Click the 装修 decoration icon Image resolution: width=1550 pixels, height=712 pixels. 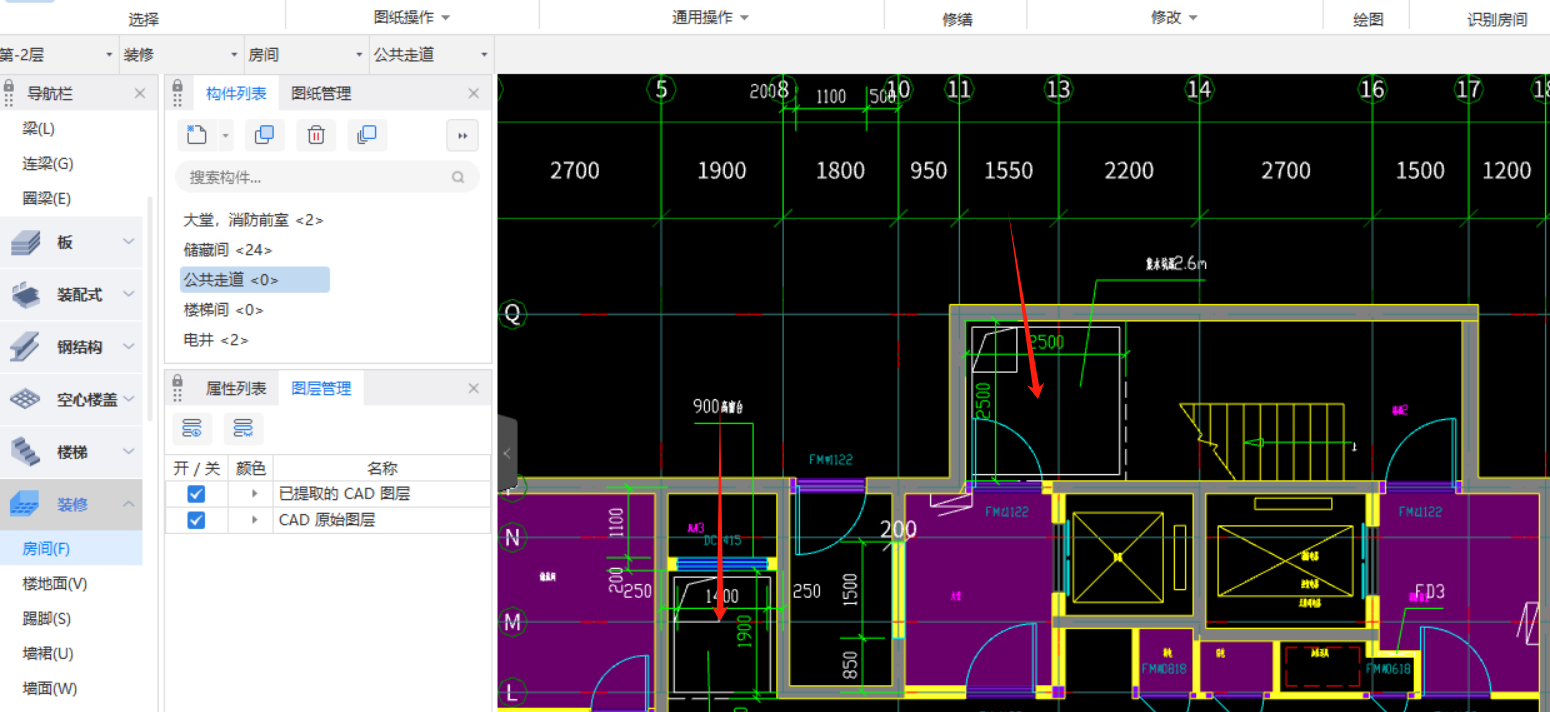pos(25,504)
